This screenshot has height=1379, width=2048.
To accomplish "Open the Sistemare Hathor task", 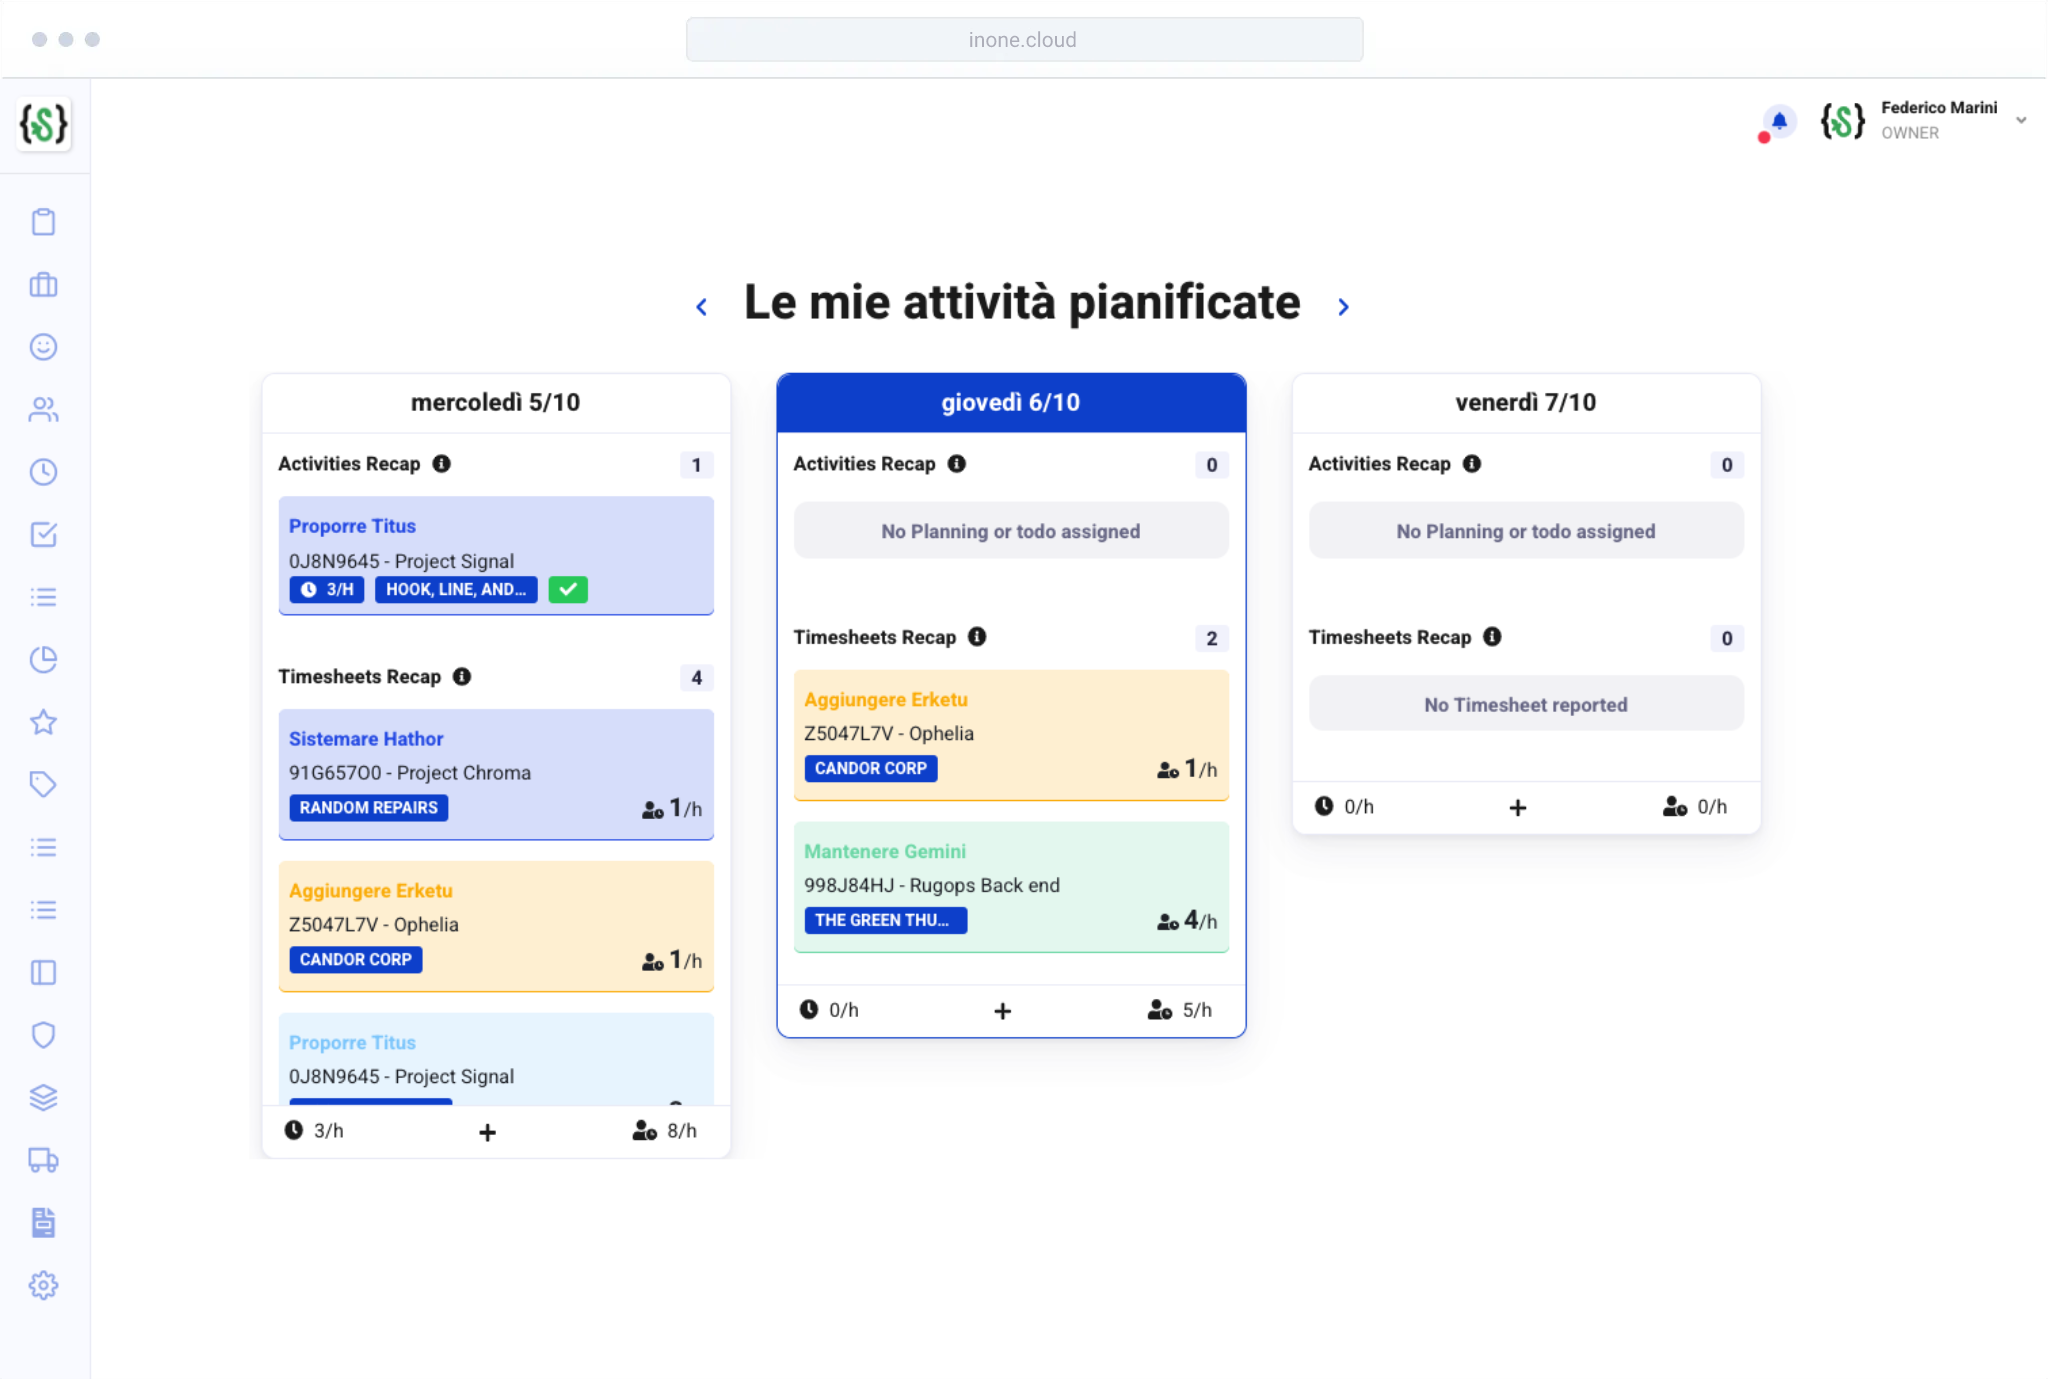I will [366, 738].
